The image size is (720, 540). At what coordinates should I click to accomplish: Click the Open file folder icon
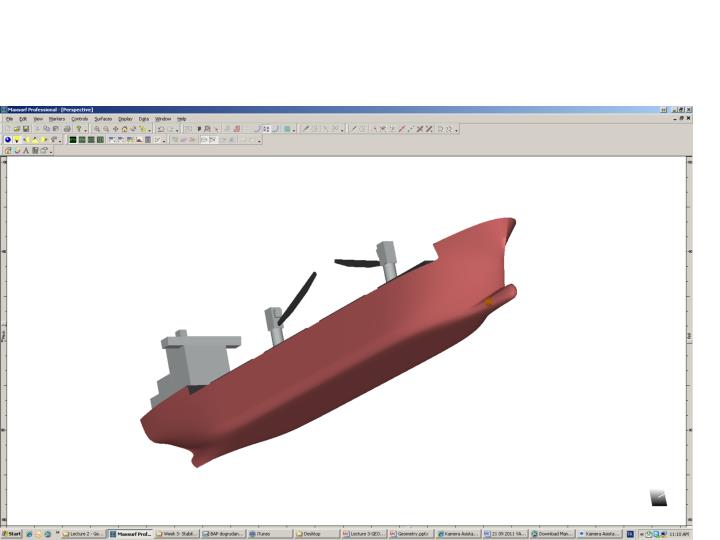(18, 129)
